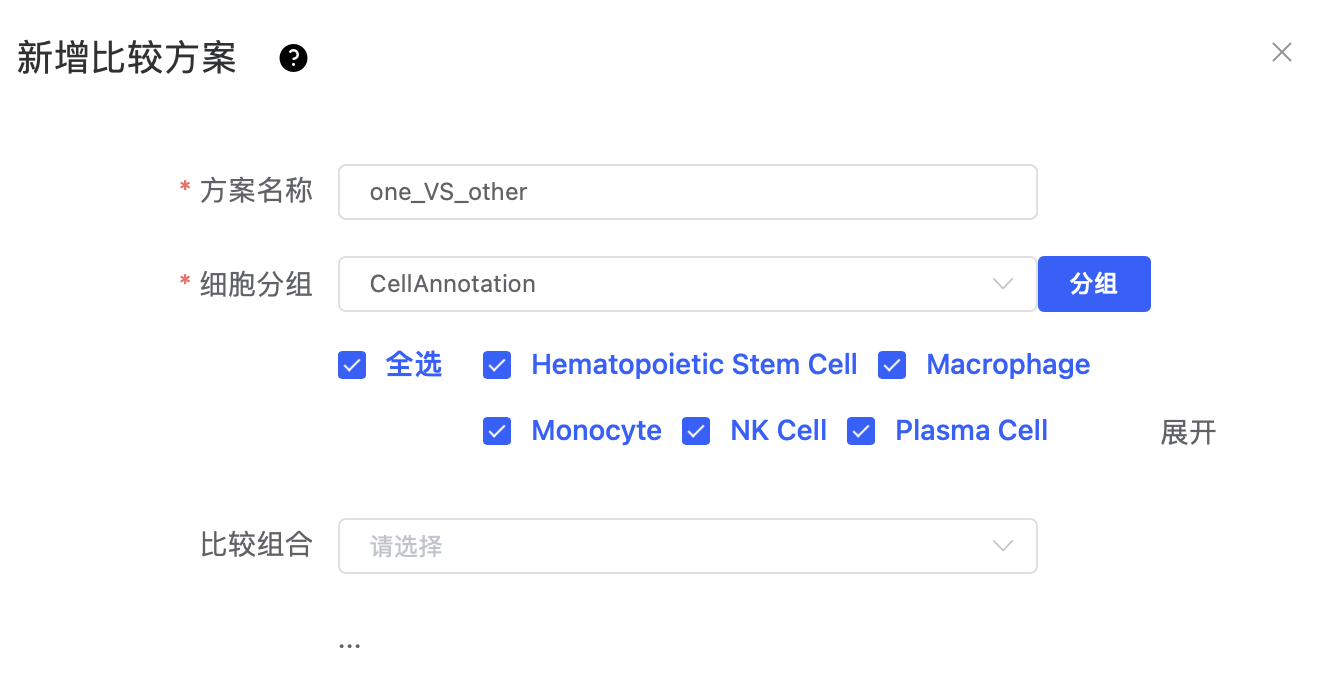
Task: Click the 方案名称 field label
Action: [256, 191]
